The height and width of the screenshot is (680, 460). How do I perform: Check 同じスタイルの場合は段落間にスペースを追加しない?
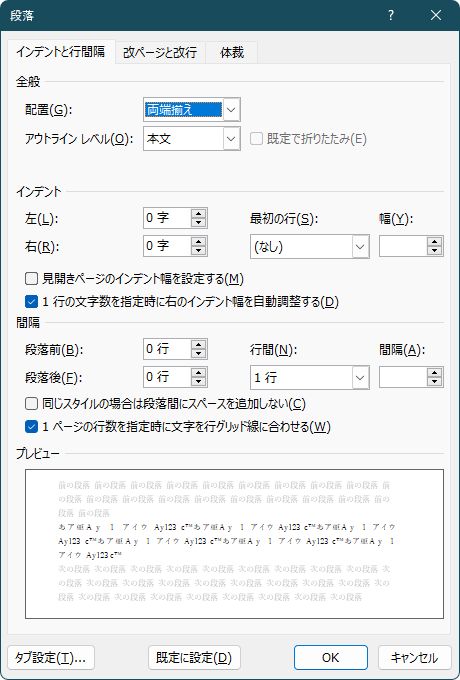tap(31, 404)
